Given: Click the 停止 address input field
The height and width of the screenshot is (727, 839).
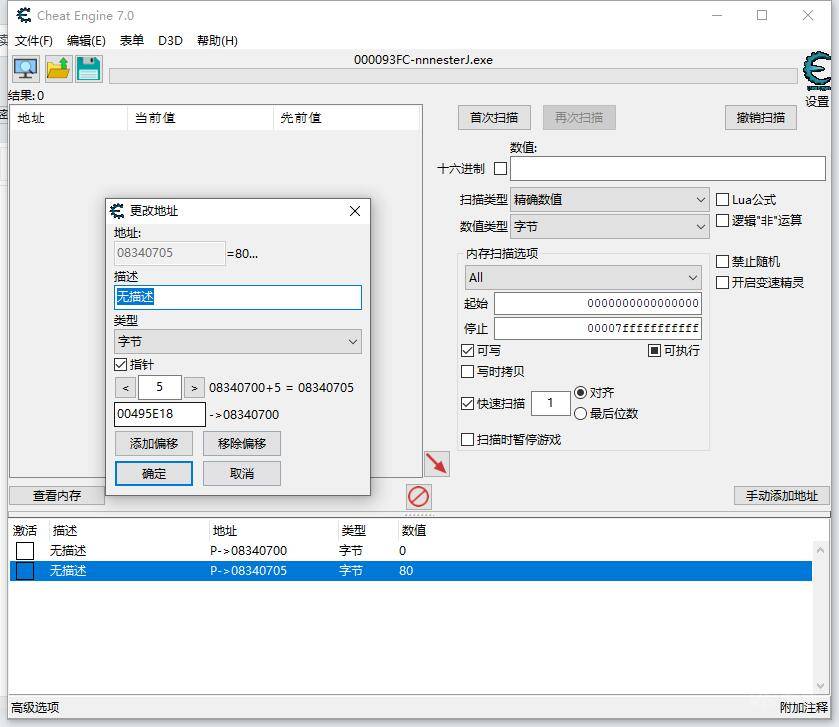Looking at the screenshot, I should pyautogui.click(x=598, y=328).
